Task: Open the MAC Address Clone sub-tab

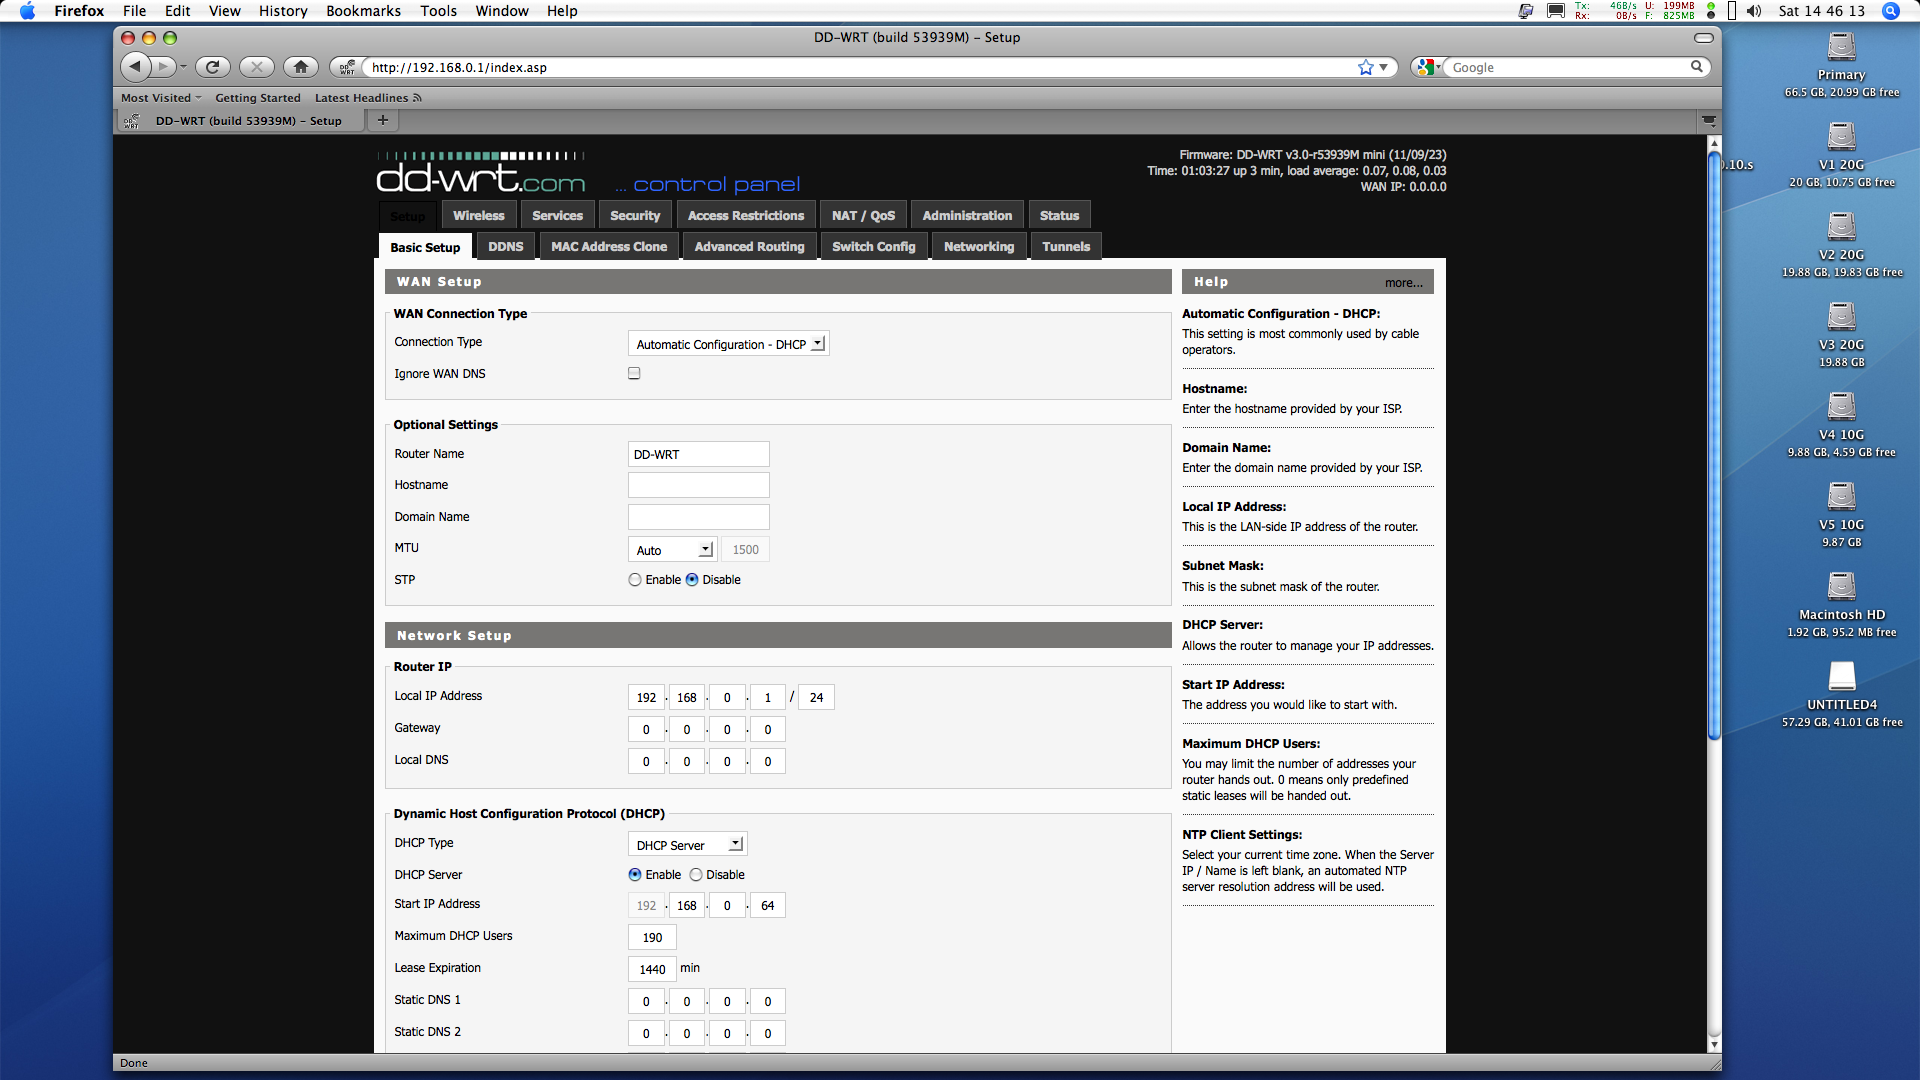Action: (x=609, y=246)
